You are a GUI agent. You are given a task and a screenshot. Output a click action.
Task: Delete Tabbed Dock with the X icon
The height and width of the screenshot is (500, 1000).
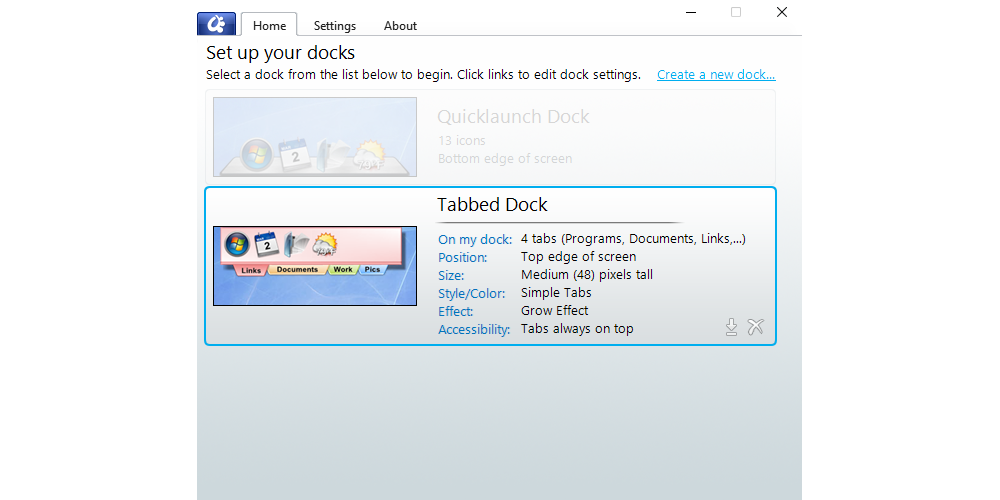[x=755, y=327]
